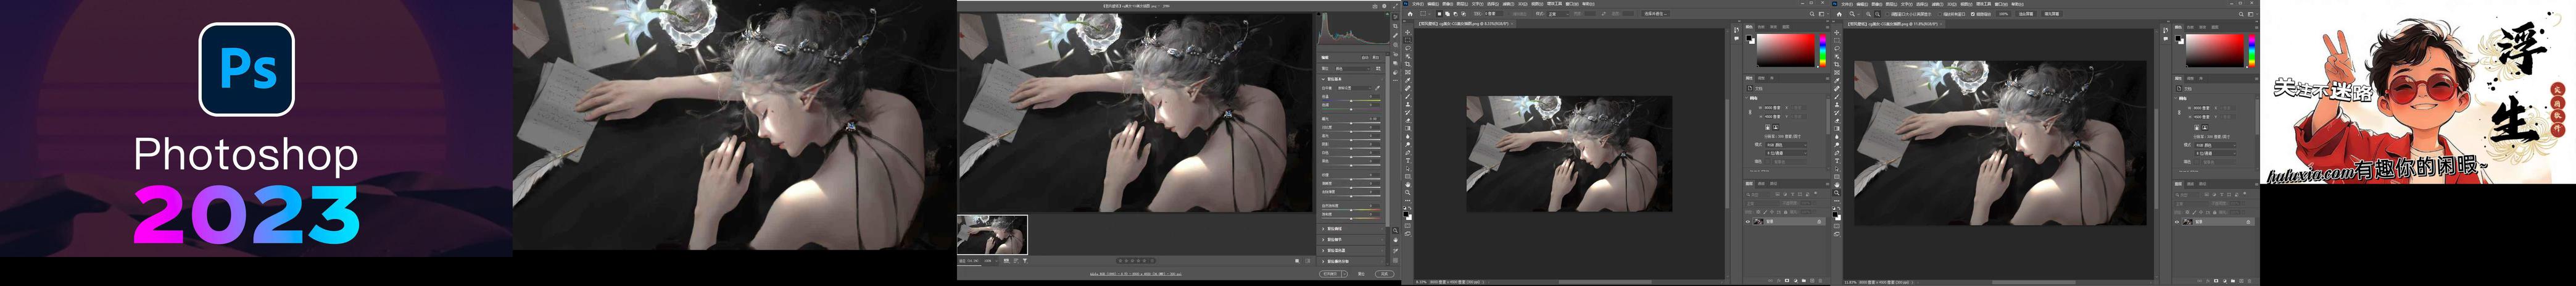
Task: Click the document tab in large-canvas Photoshop window
Action: (x=1890, y=24)
